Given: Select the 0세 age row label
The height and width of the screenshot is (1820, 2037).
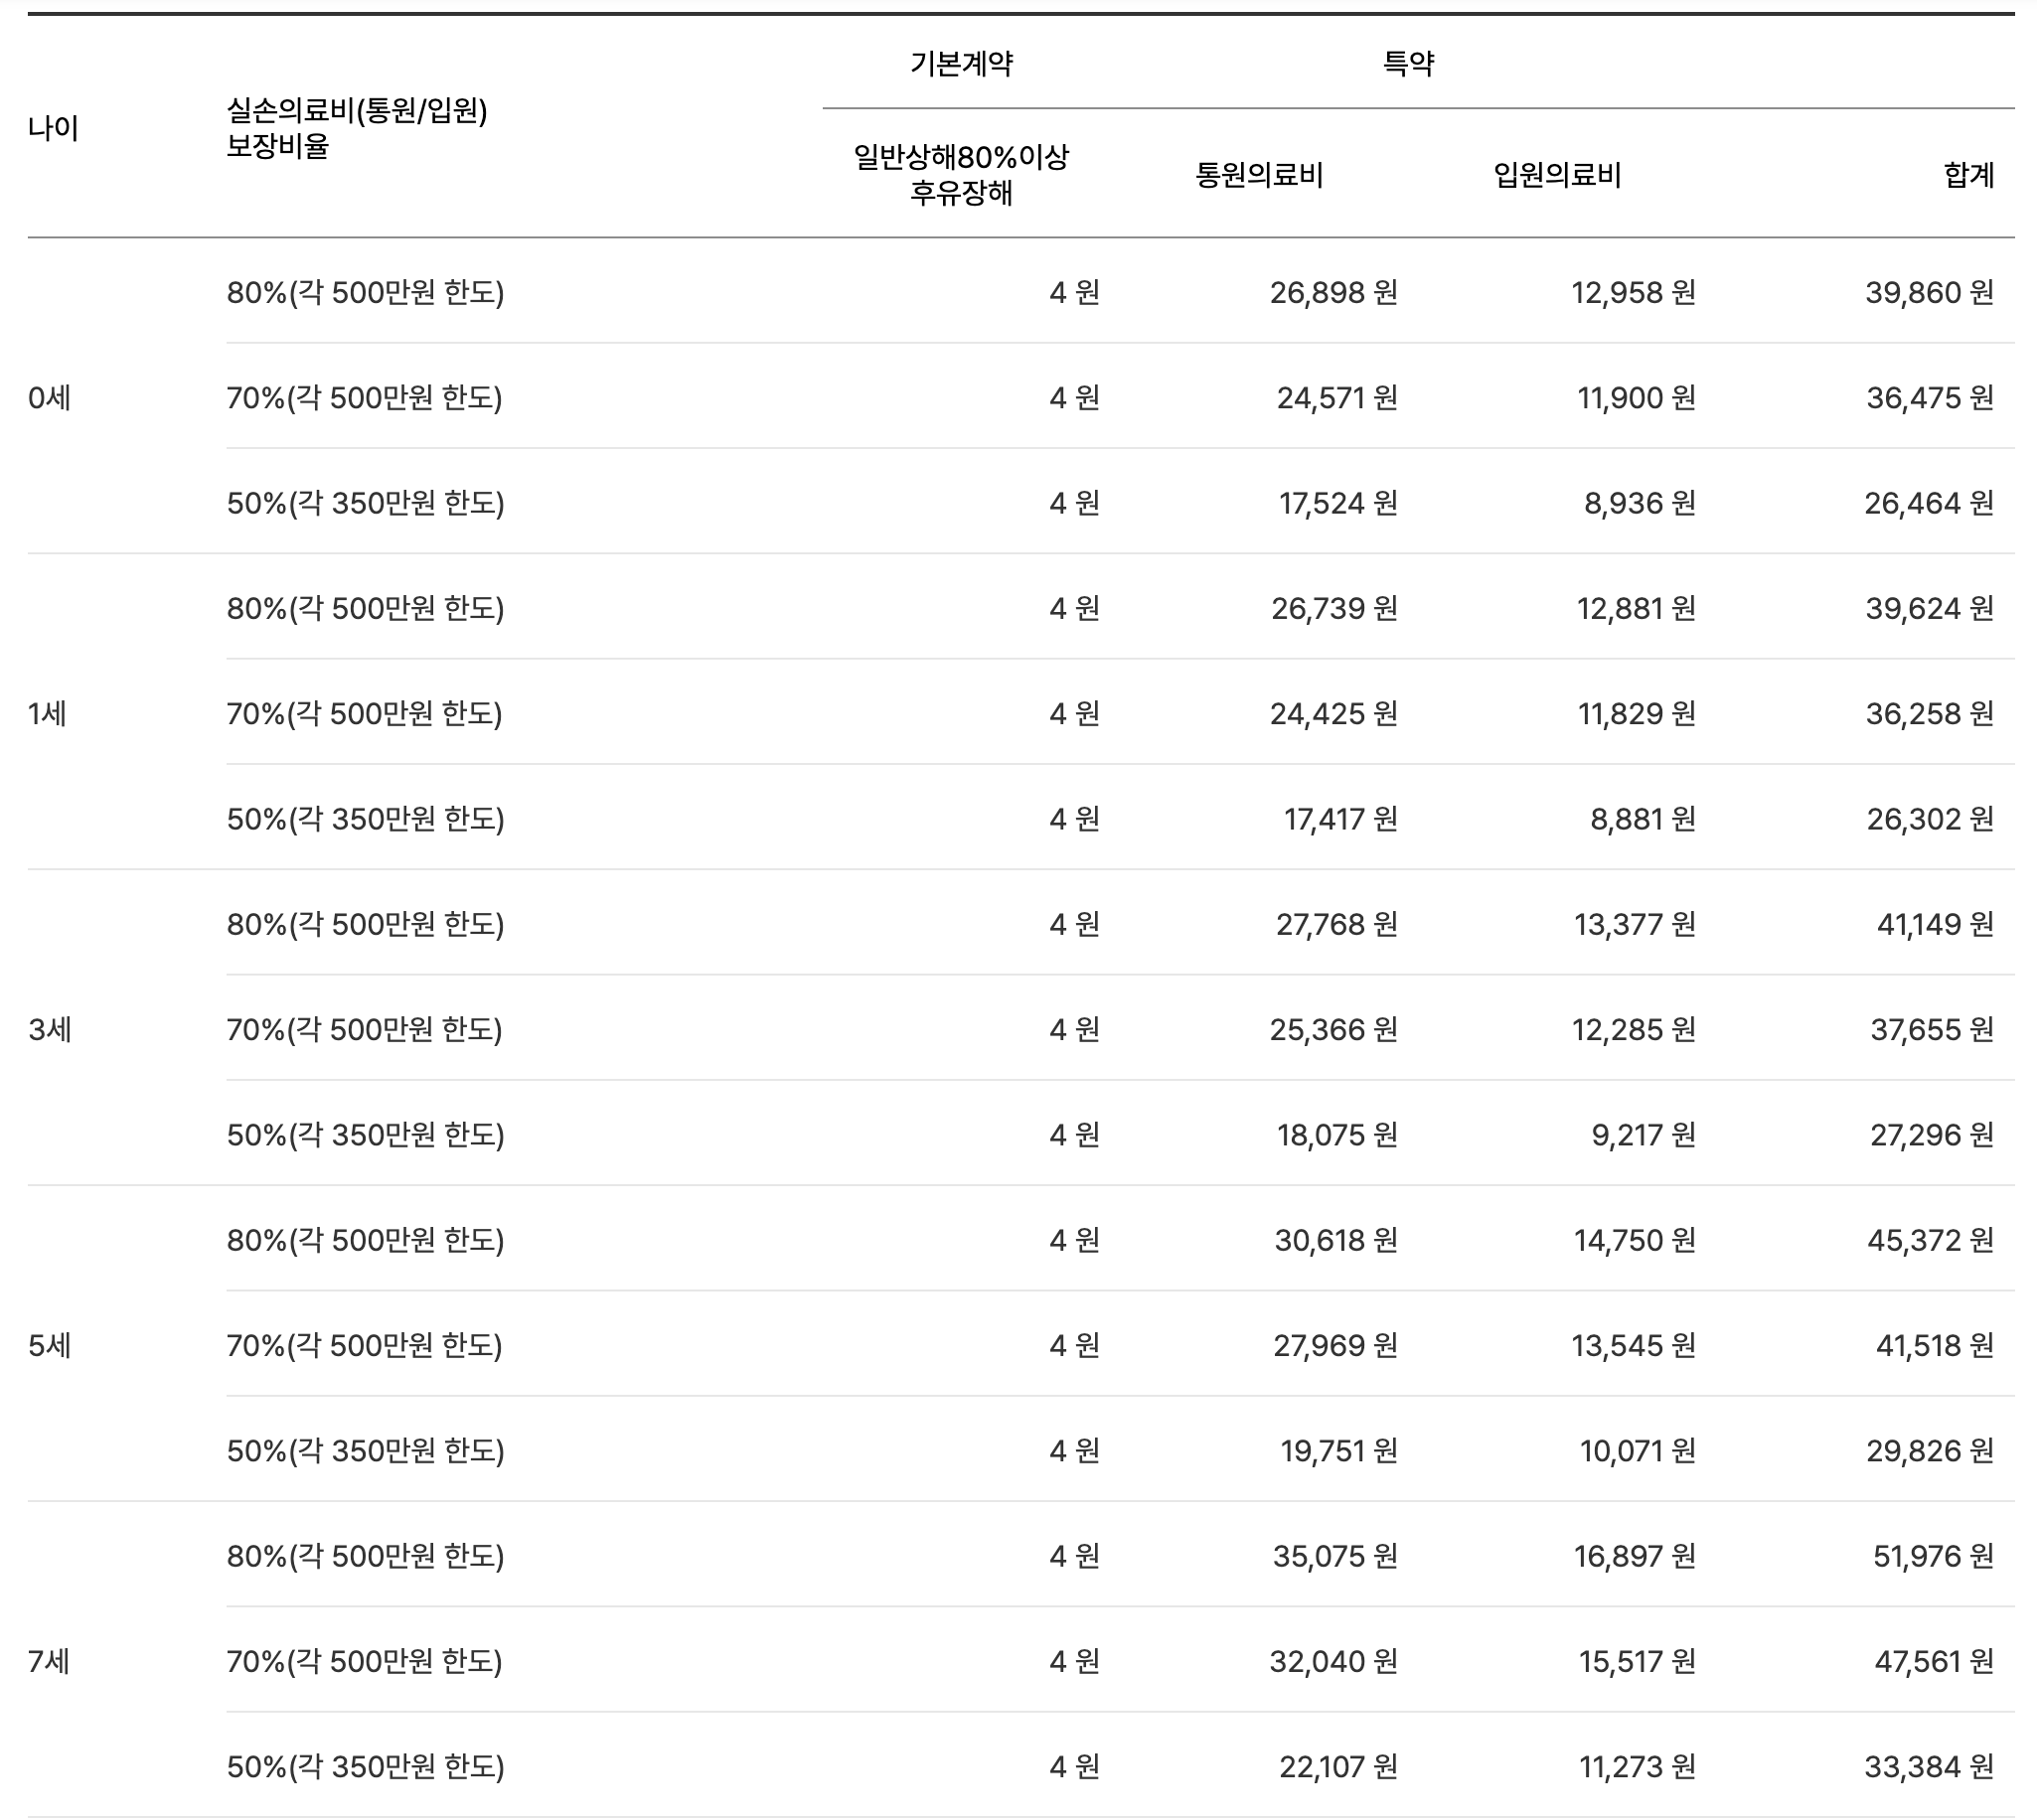Looking at the screenshot, I should point(49,398).
